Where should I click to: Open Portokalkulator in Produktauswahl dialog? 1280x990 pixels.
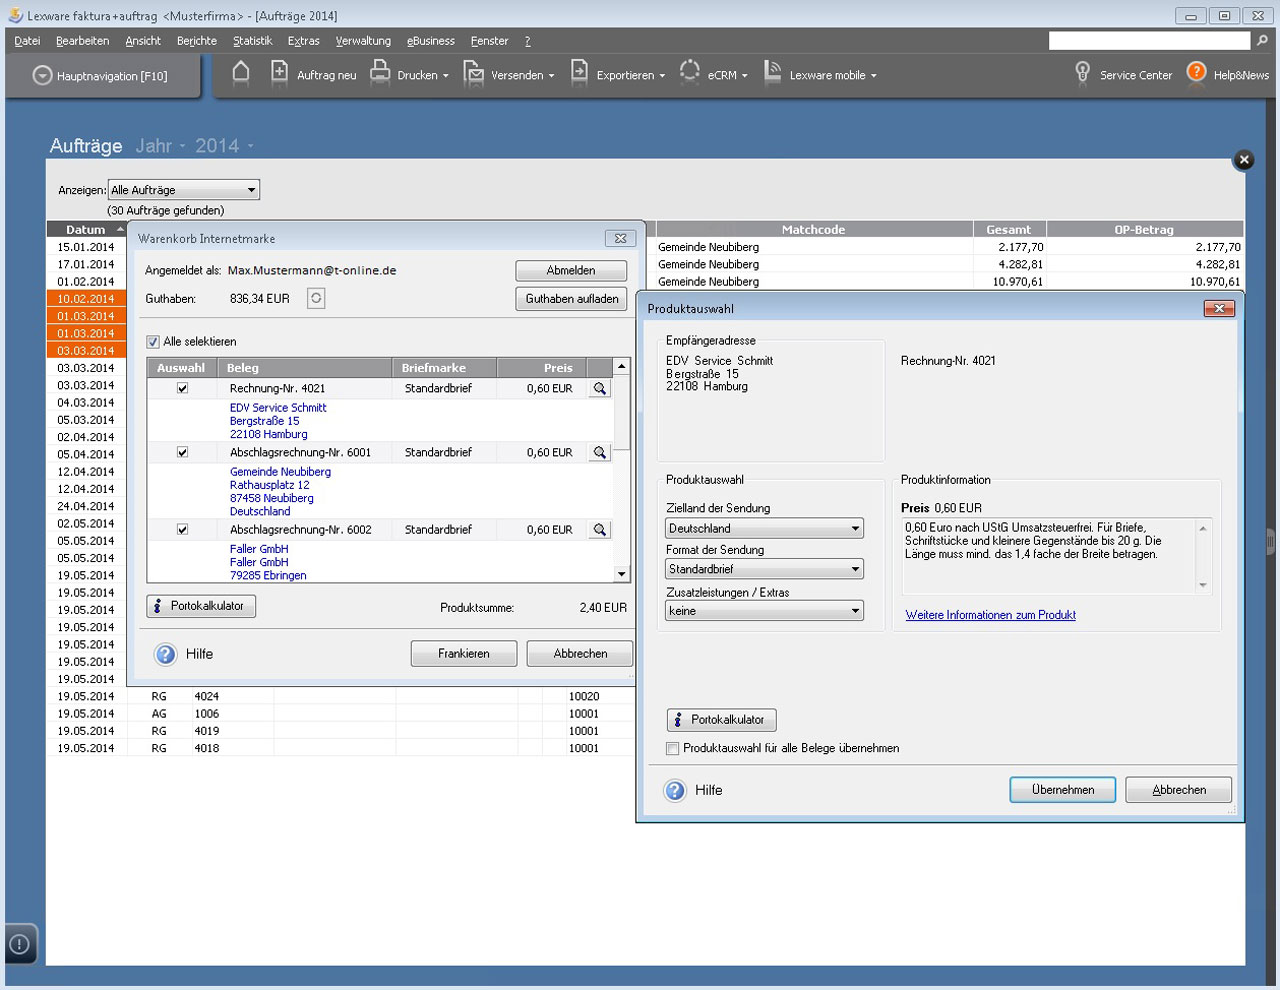coord(721,720)
